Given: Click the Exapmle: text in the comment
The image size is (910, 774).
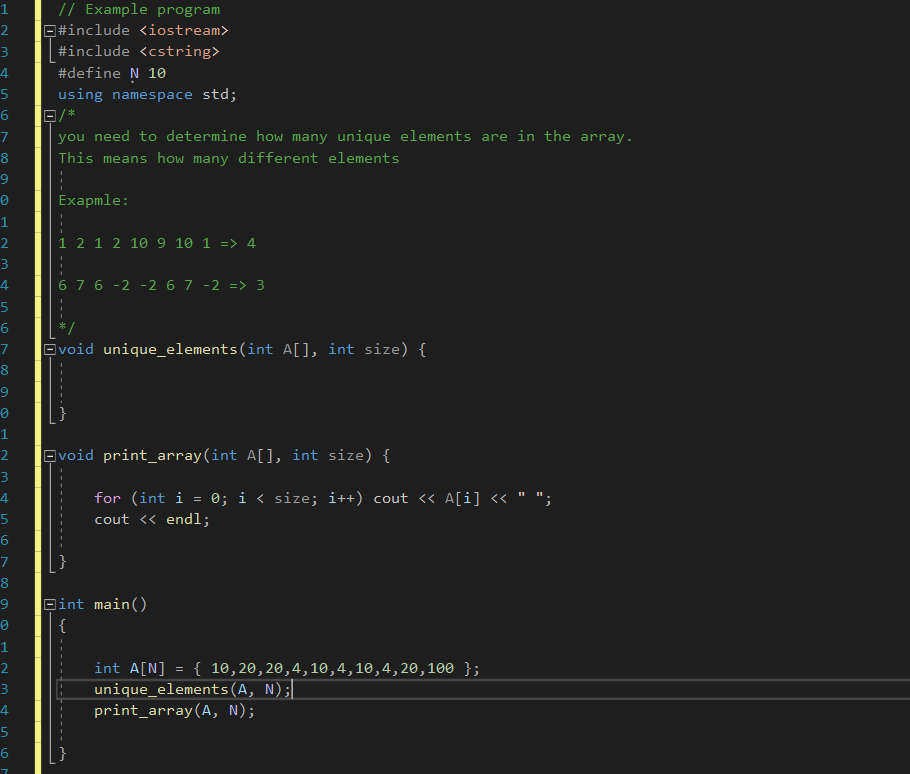Looking at the screenshot, I should point(92,199).
